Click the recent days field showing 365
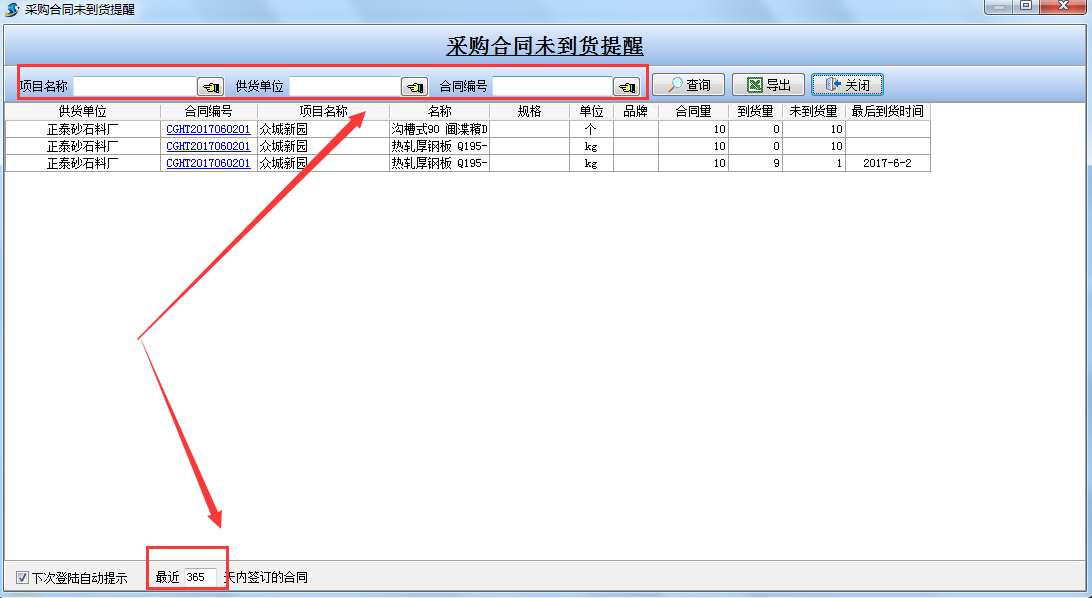Viewport: 1092px width, 598px height. [x=199, y=577]
